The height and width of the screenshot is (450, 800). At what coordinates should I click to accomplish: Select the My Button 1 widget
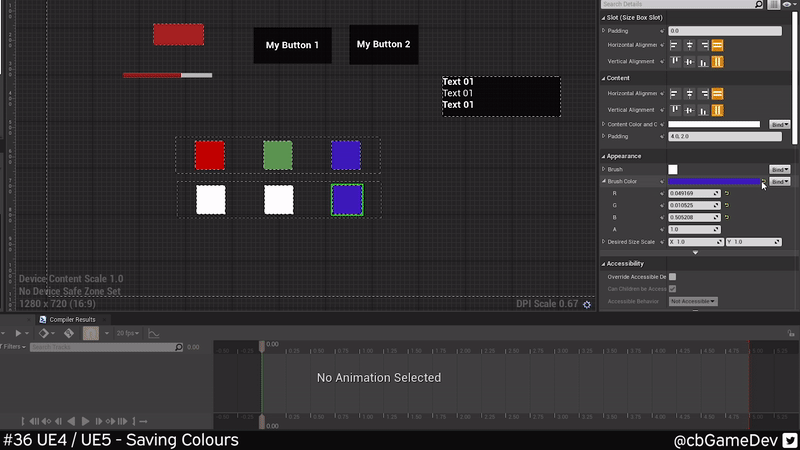coord(292,45)
